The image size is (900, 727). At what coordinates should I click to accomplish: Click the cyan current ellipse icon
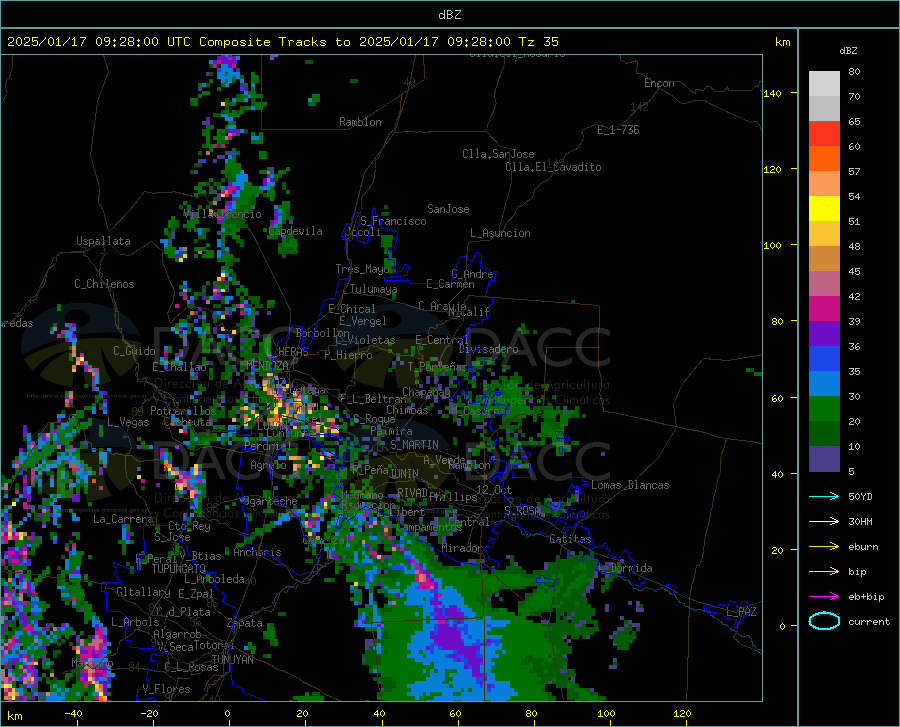pyautogui.click(x=824, y=621)
